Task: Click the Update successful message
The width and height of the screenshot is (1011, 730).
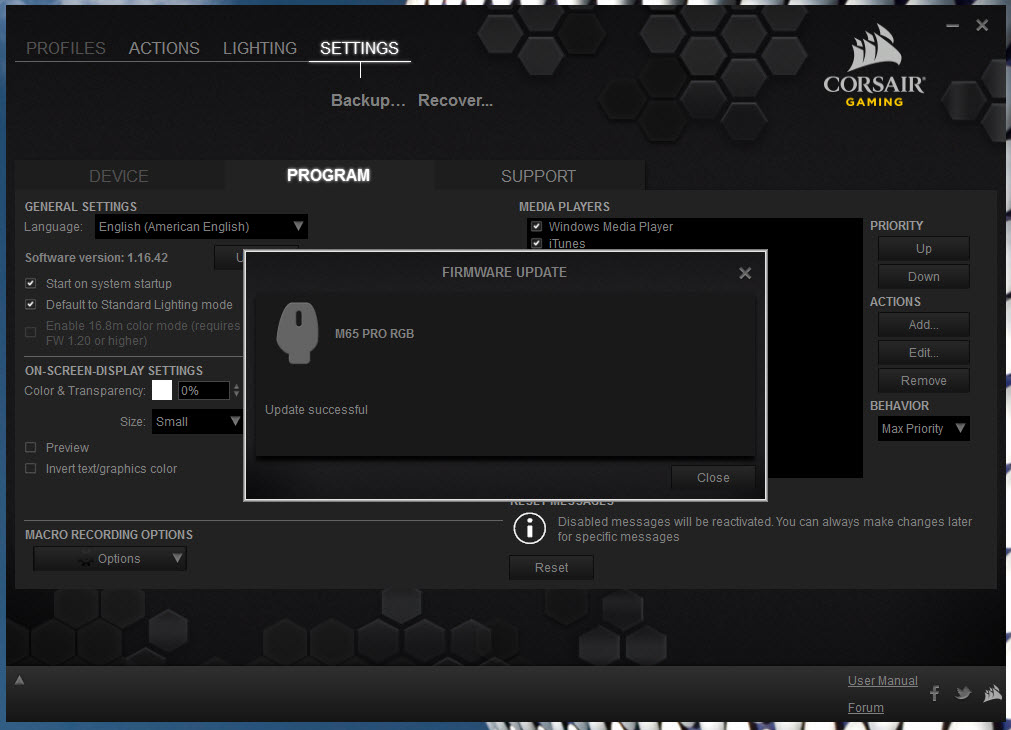Action: point(316,409)
